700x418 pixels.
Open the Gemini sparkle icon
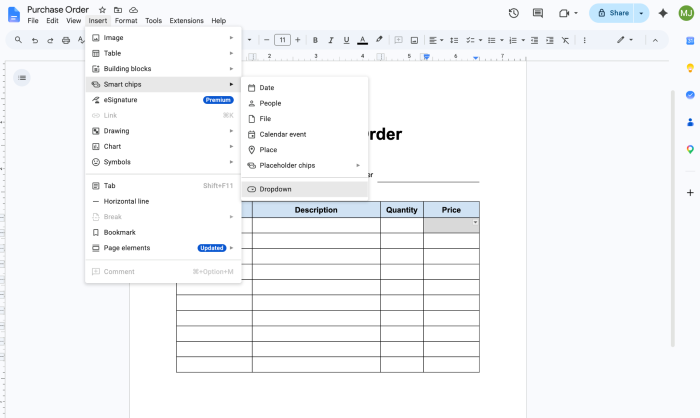click(x=663, y=13)
